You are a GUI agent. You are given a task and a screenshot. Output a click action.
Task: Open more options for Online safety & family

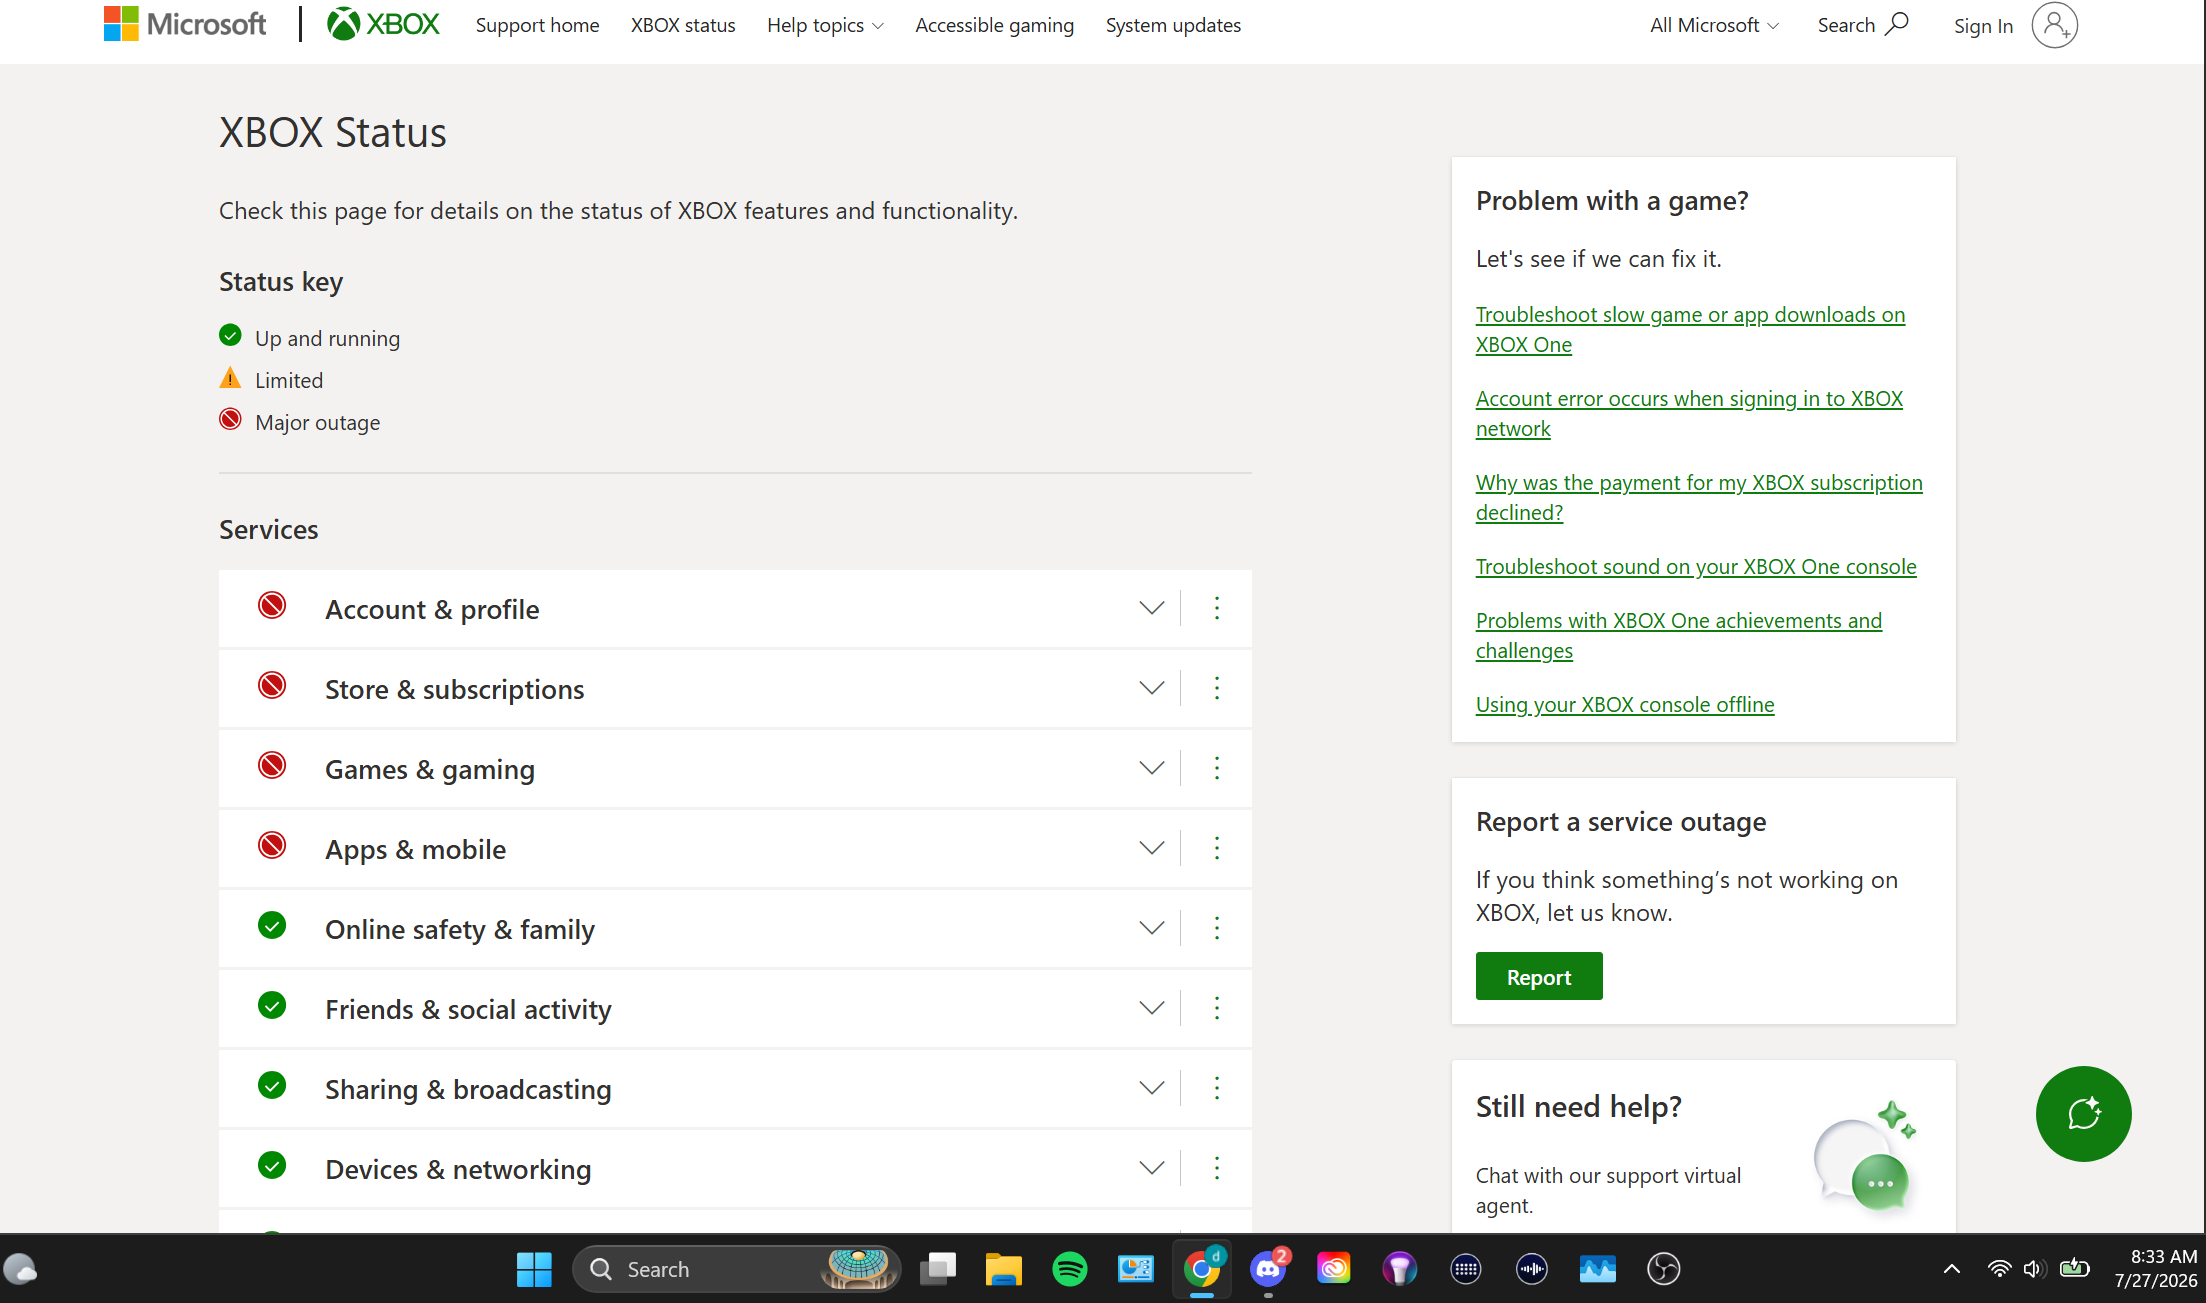(x=1217, y=928)
